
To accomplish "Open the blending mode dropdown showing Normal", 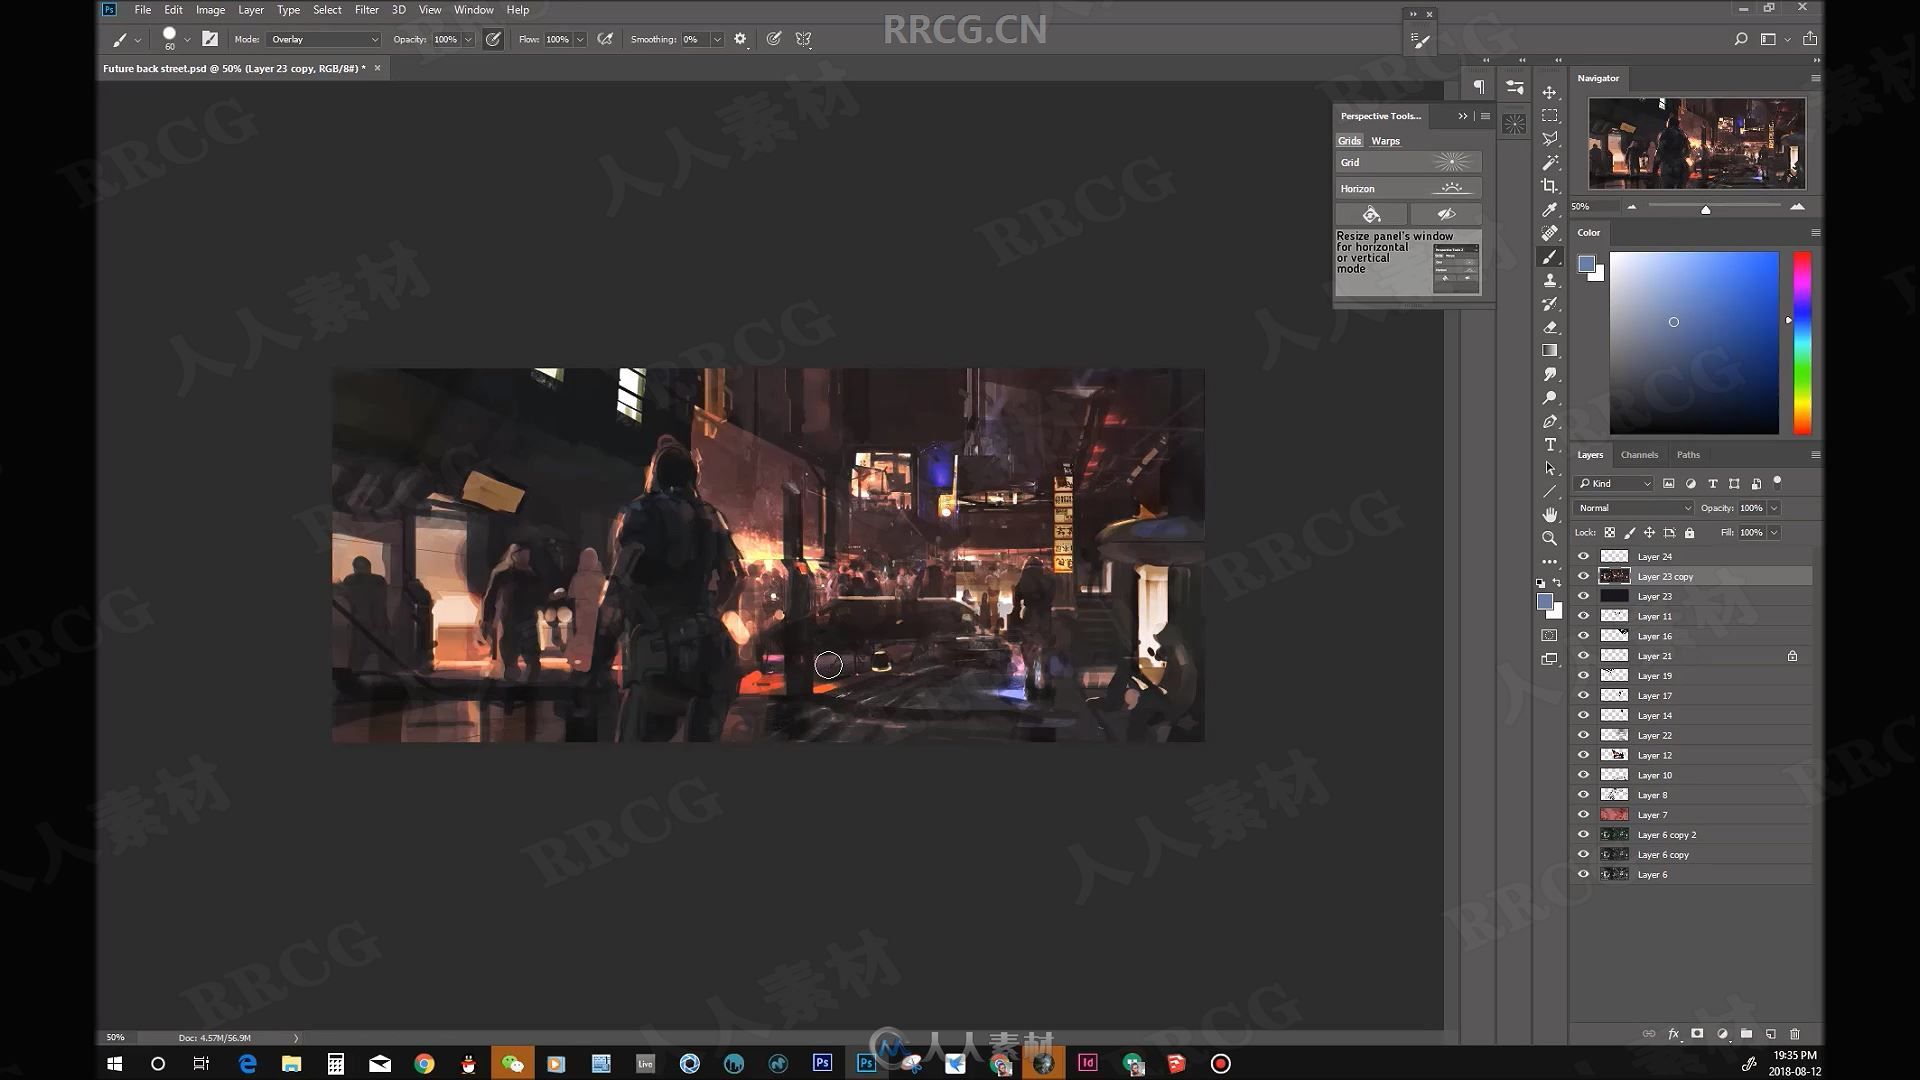I will 1633,508.
